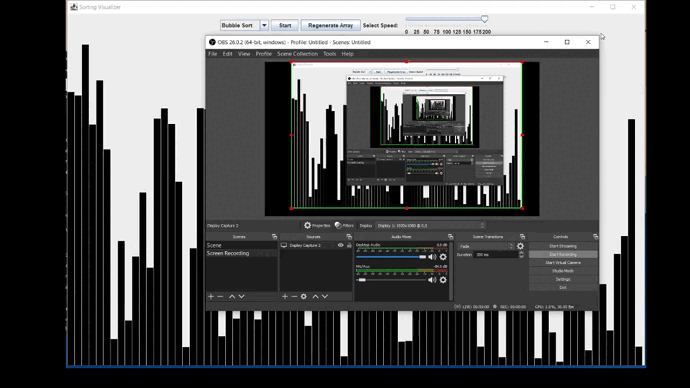Toggle lock on Display Capture 2 source
Image resolution: width=690 pixels, height=388 pixels.
tap(349, 245)
